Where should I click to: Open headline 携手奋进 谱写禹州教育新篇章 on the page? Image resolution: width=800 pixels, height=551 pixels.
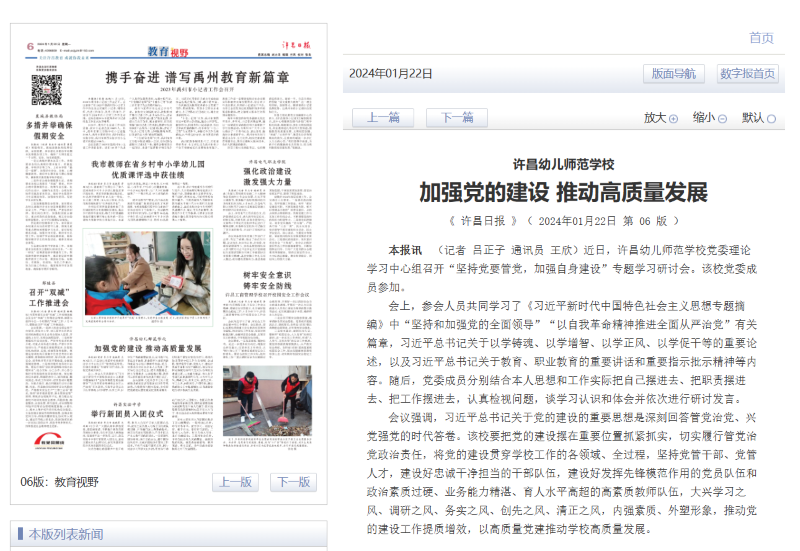point(198,77)
